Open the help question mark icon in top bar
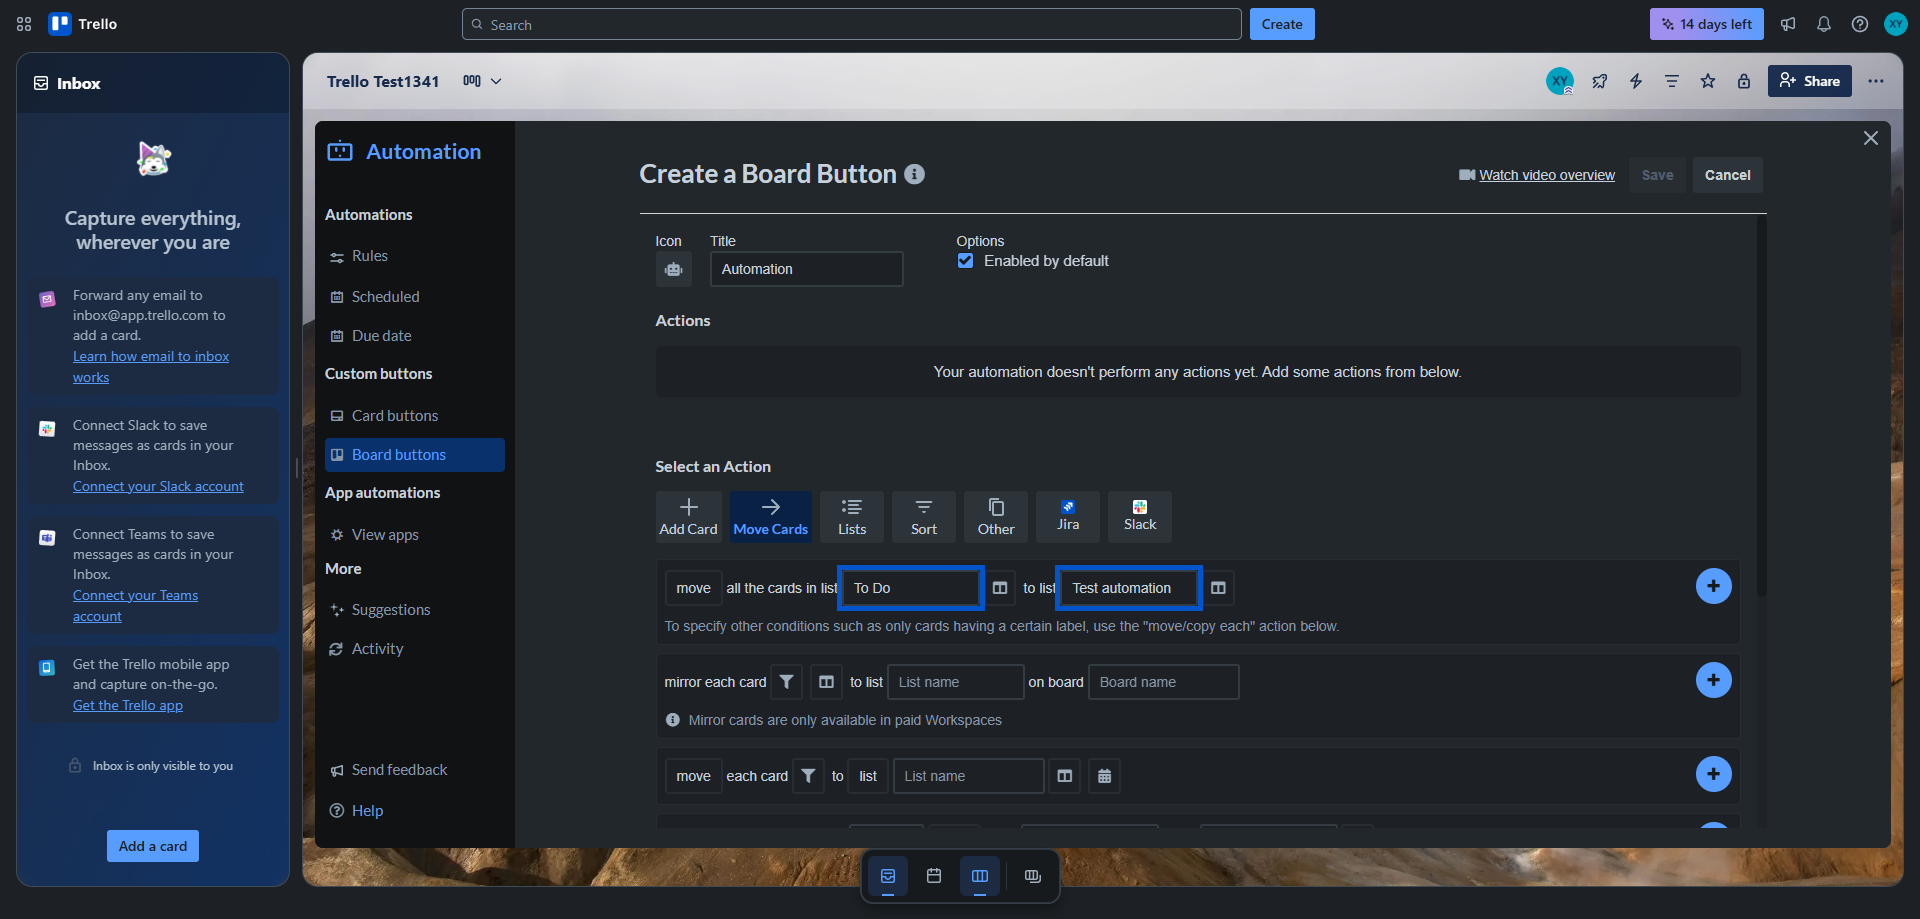 (1860, 24)
